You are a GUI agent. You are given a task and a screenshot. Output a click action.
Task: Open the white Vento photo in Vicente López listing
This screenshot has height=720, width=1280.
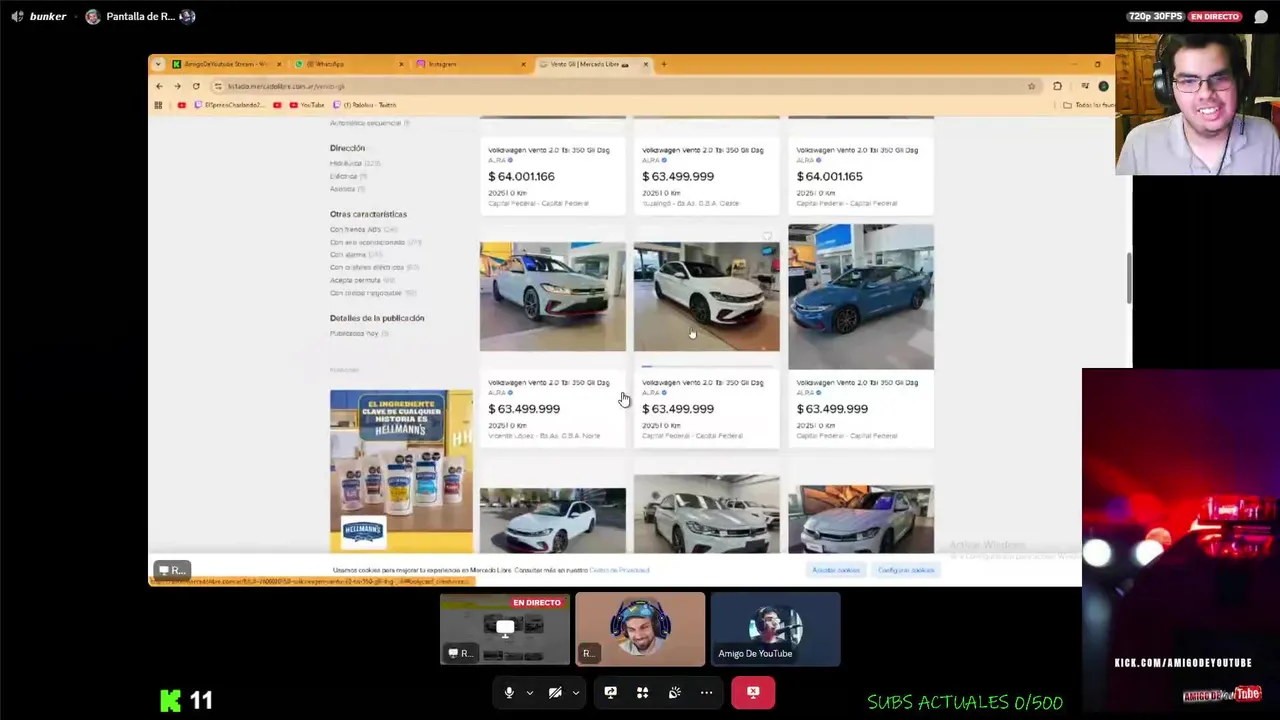point(552,297)
